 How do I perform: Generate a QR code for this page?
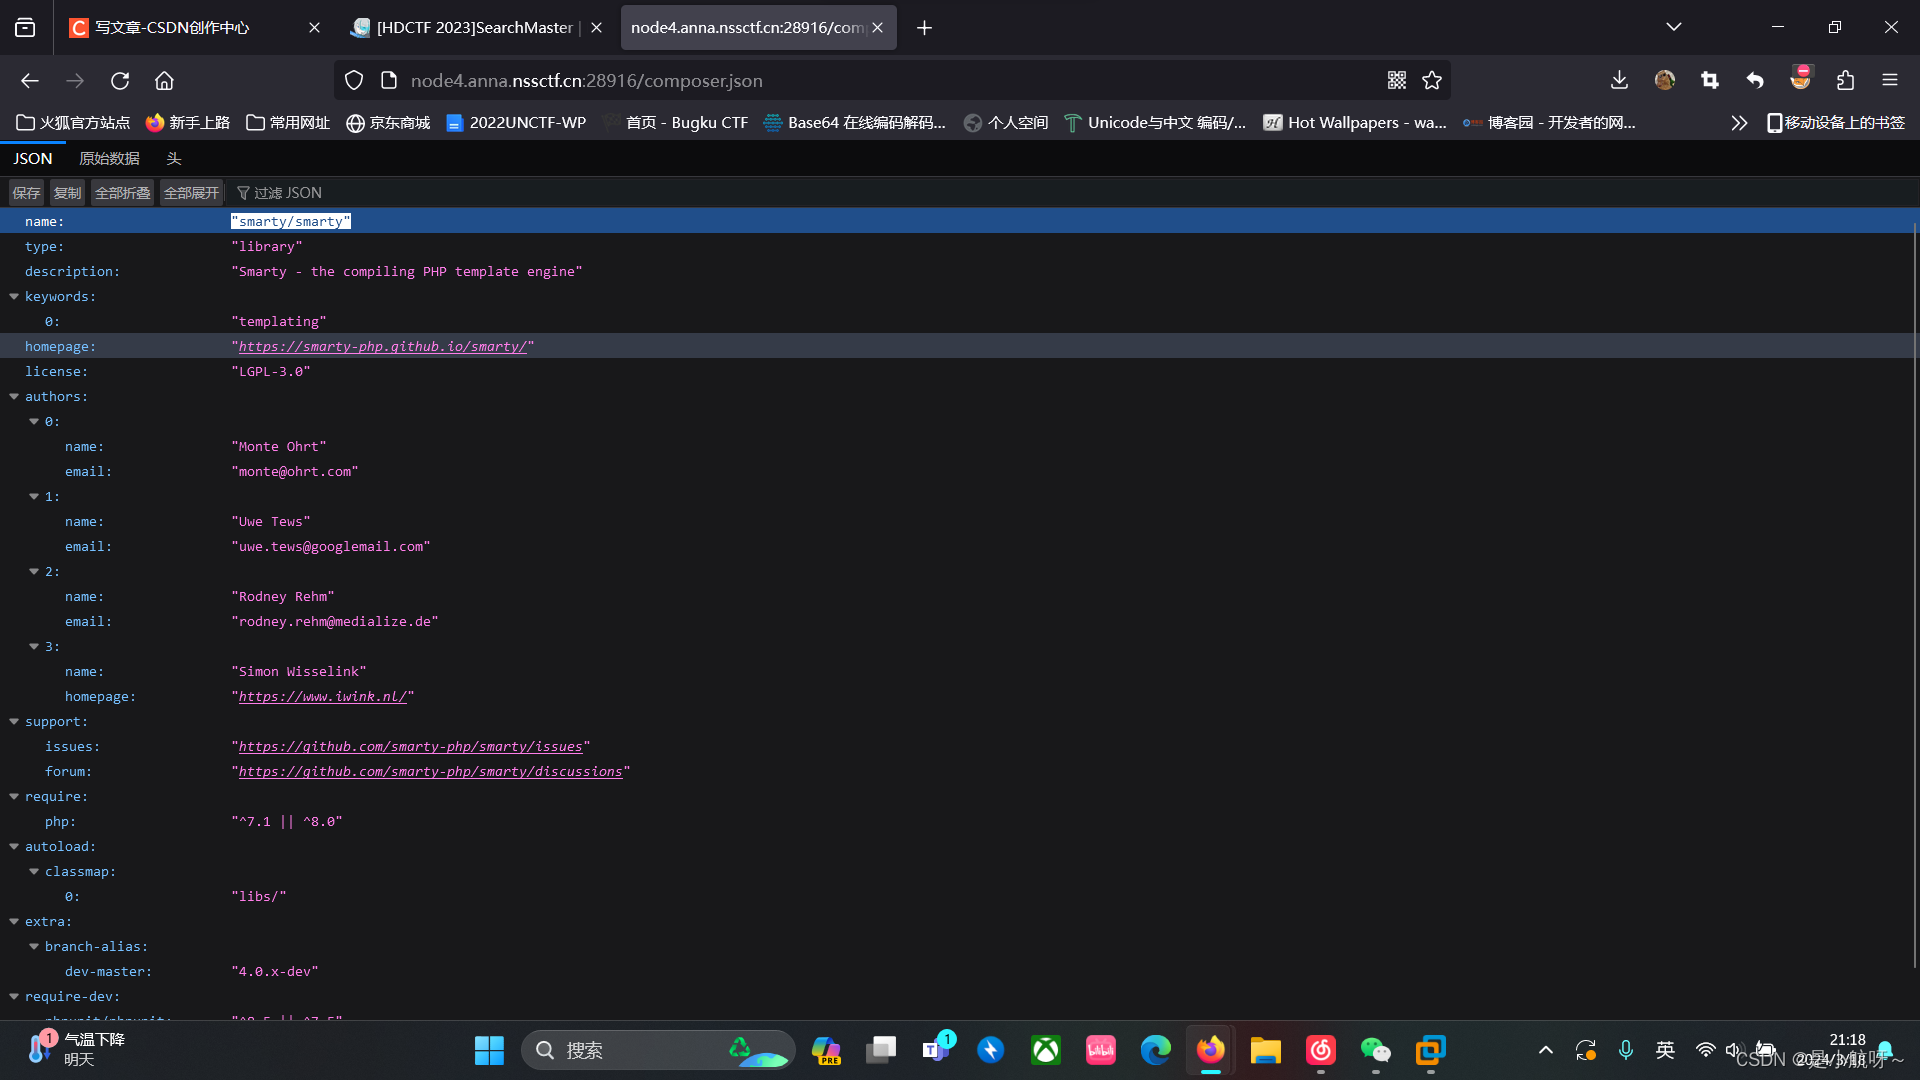pyautogui.click(x=1396, y=80)
